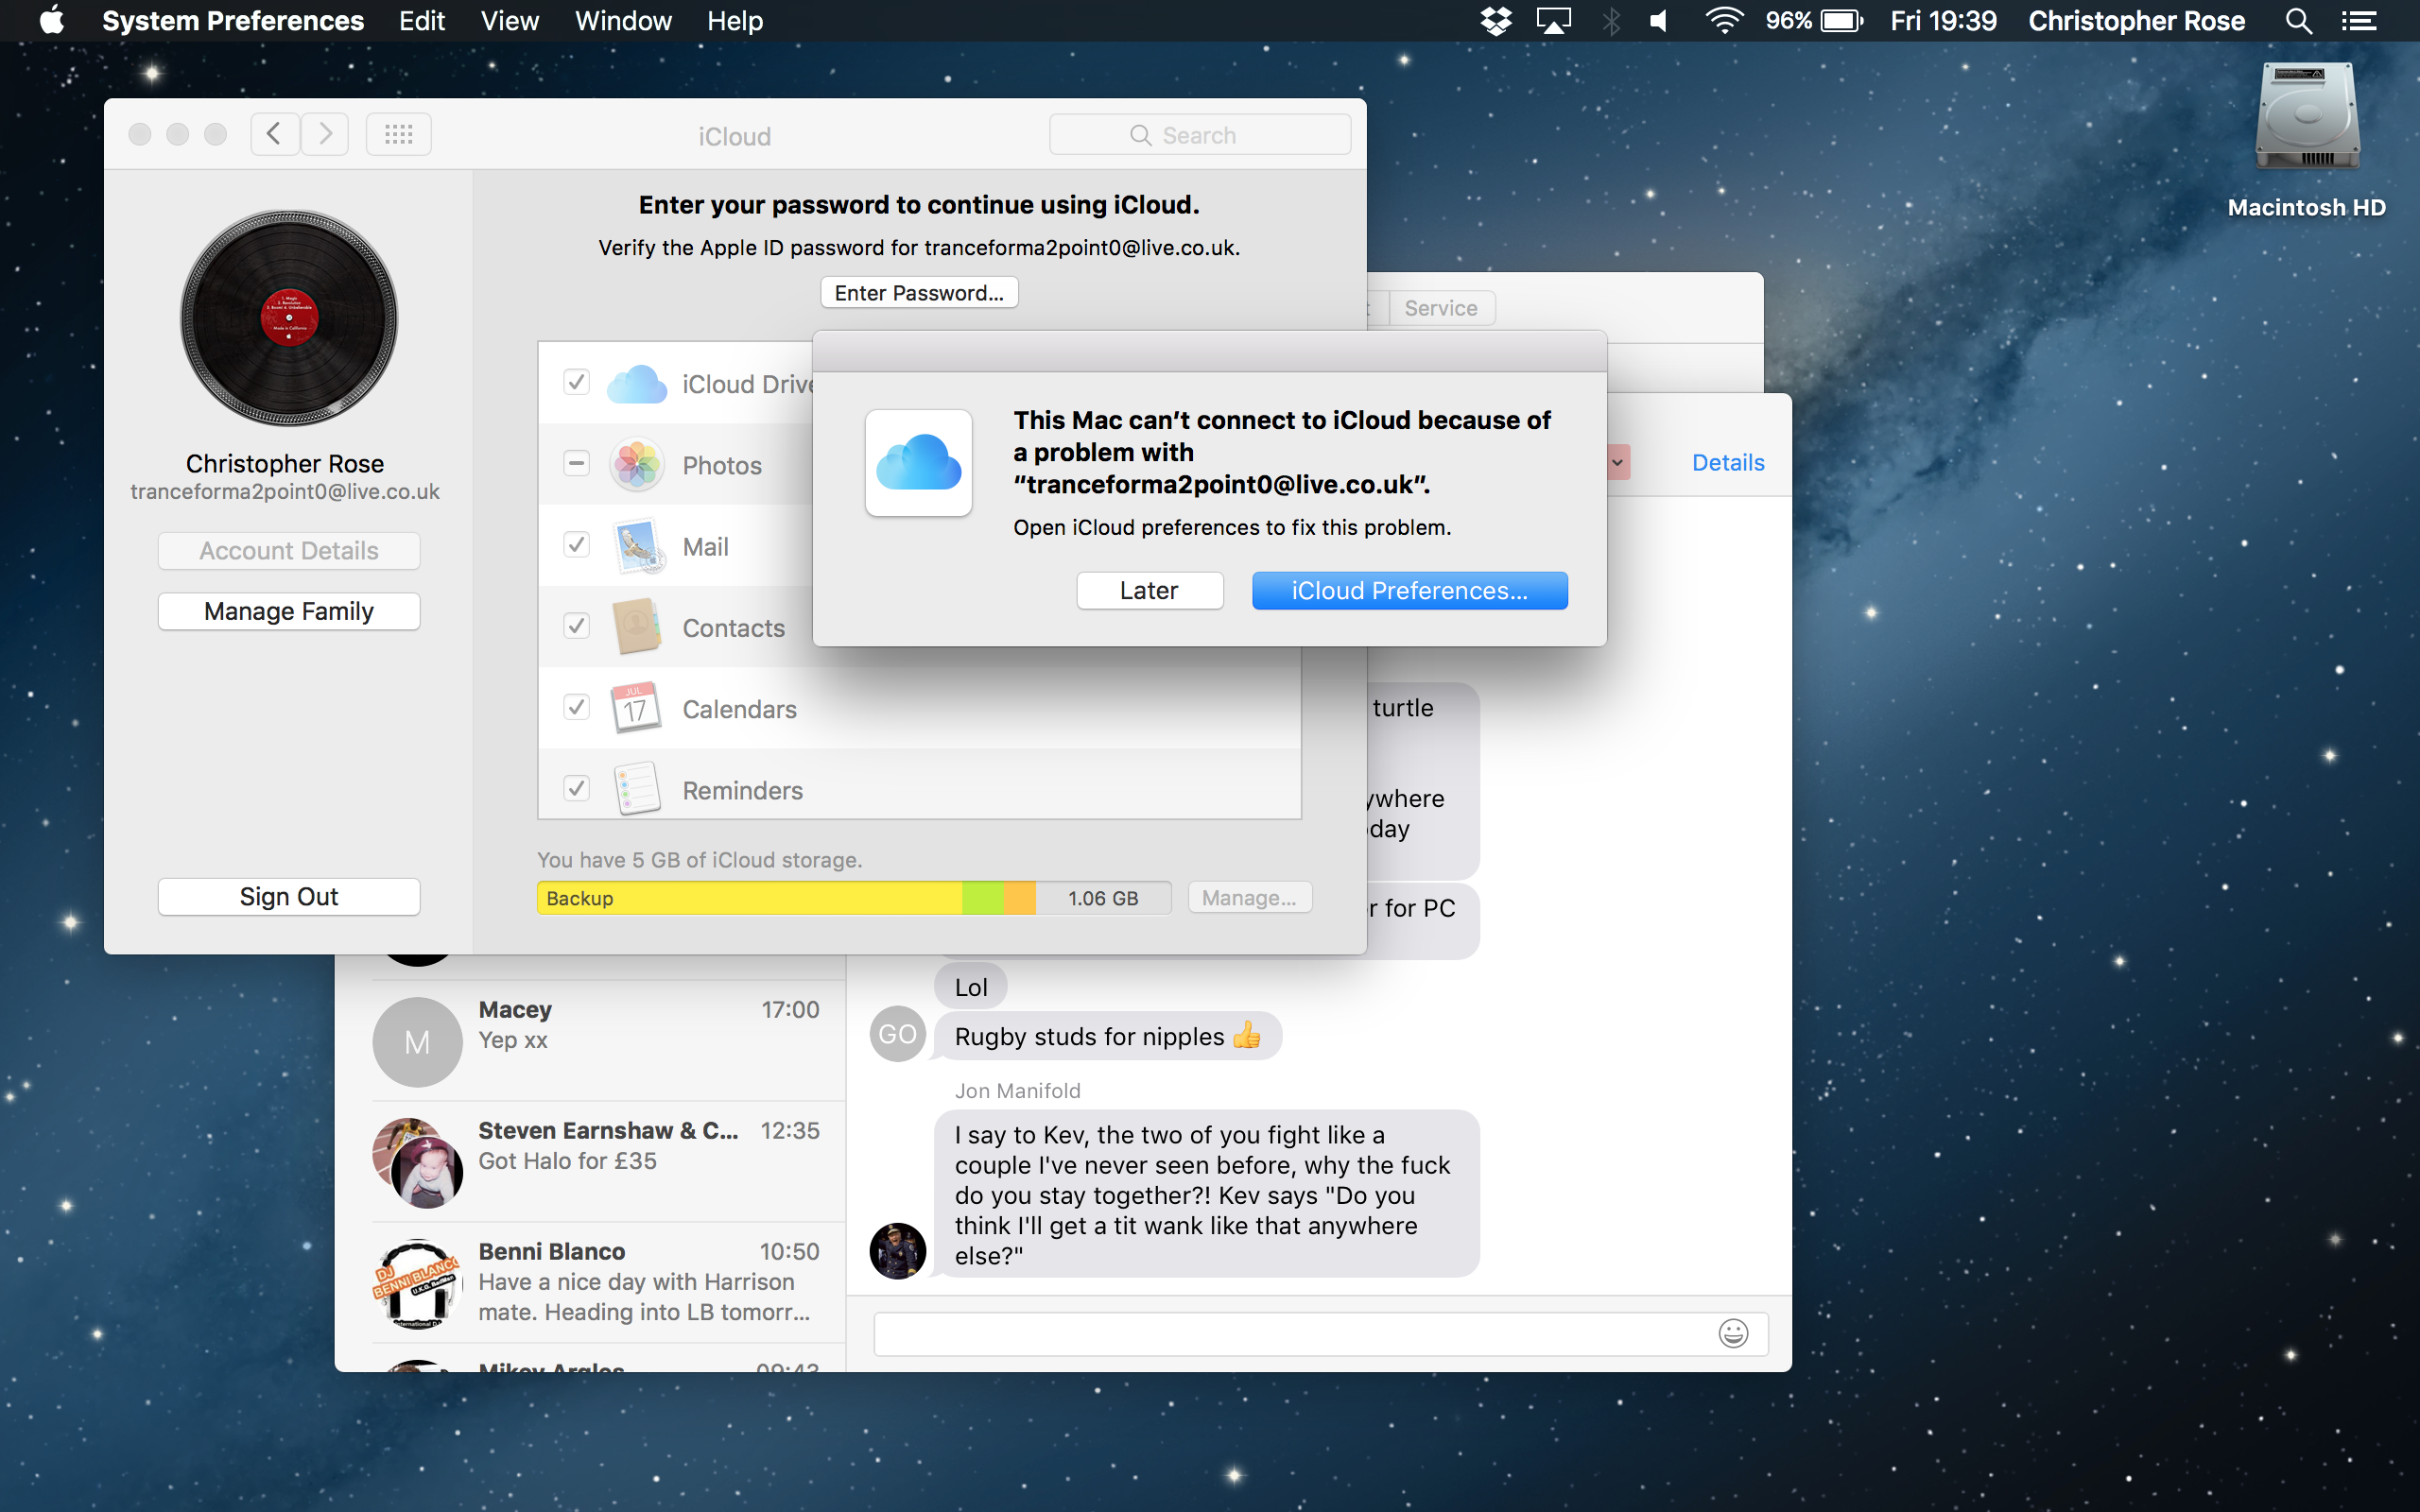Screen dimensions: 2420x1512
Task: Open the Apple menu
Action: tap(52, 20)
